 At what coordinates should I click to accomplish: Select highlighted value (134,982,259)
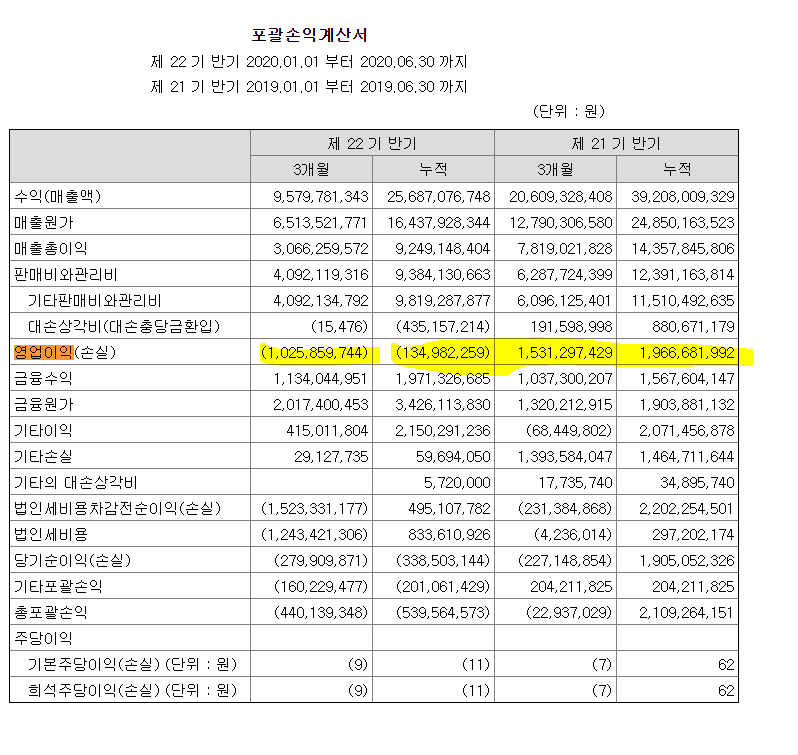442,352
